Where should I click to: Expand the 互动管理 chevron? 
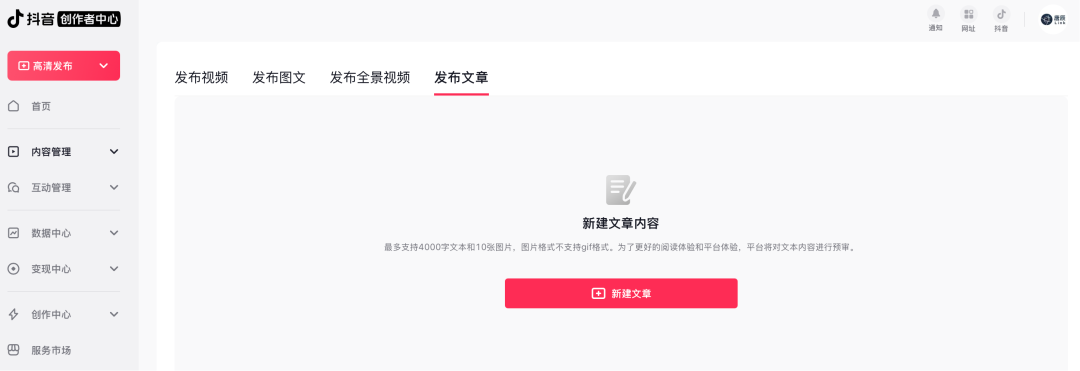coord(114,187)
